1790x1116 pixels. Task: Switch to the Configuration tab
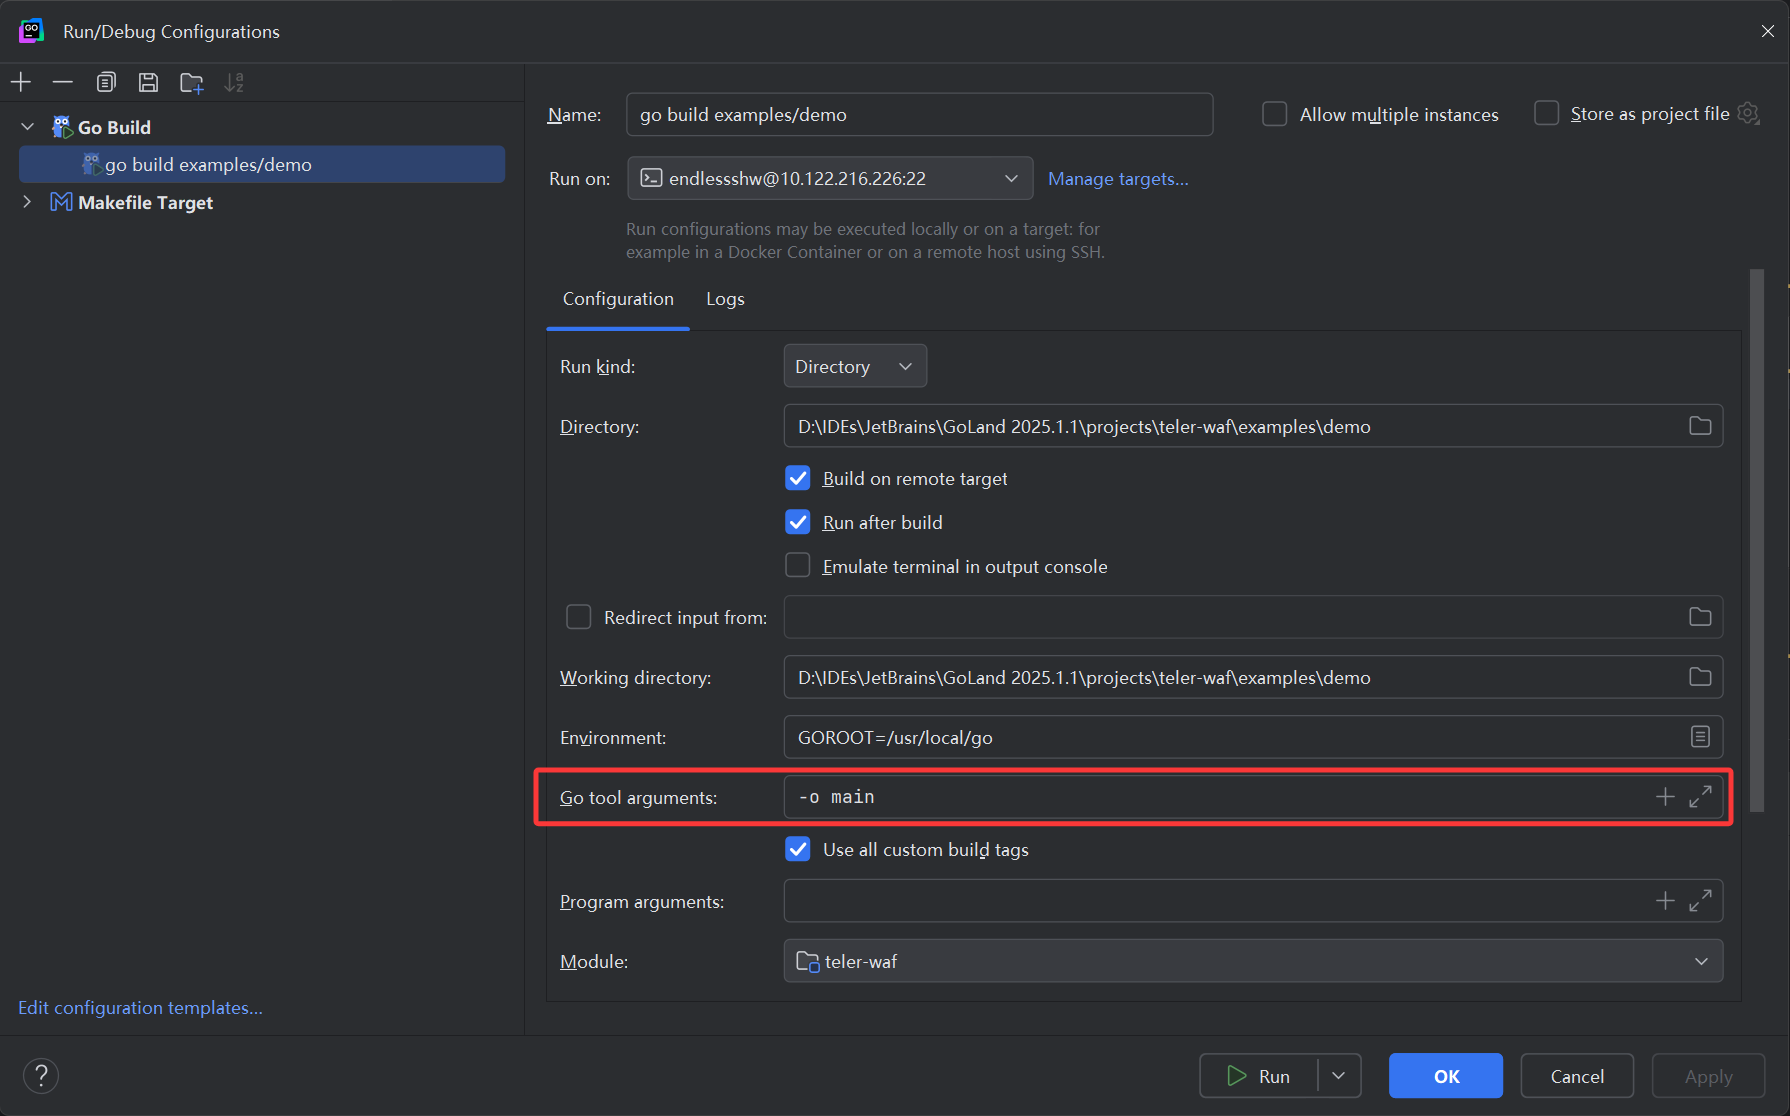[x=618, y=299]
